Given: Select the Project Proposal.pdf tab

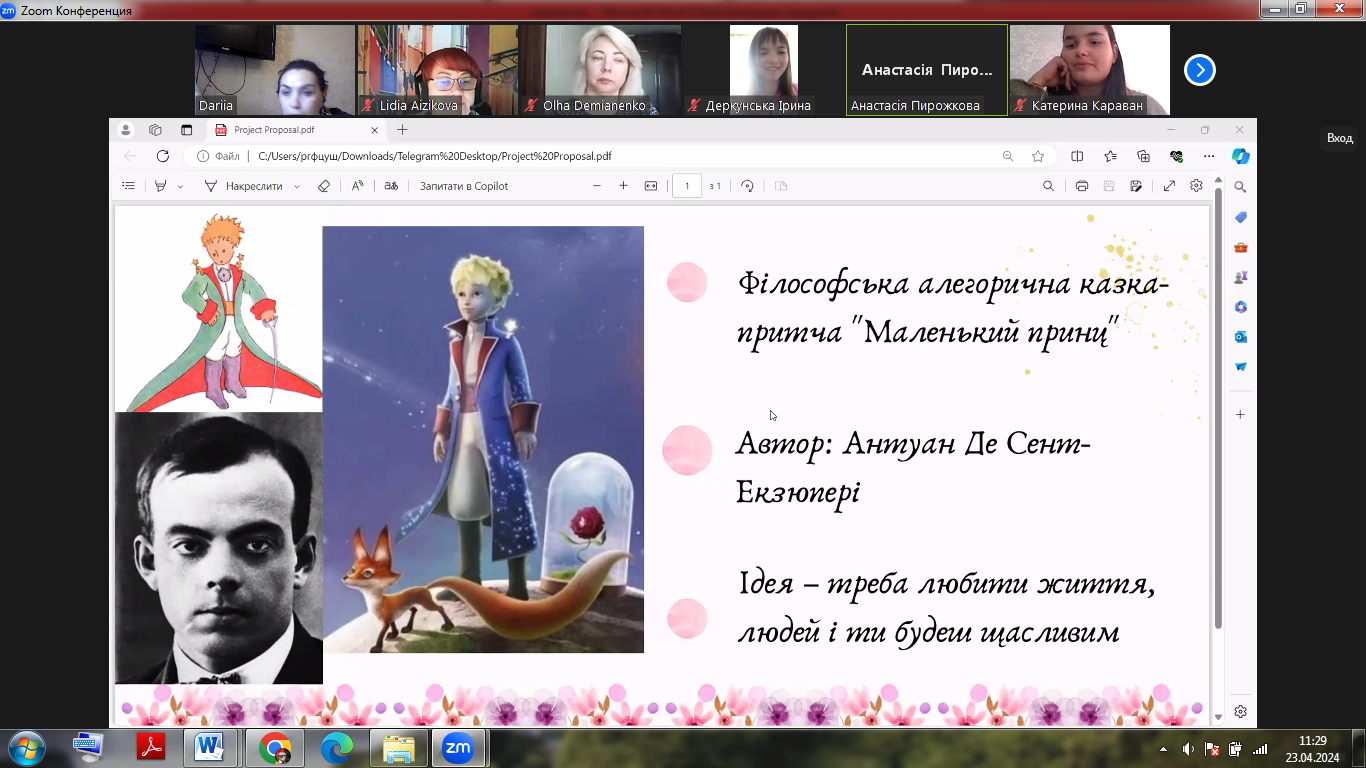Looking at the screenshot, I should coord(297,130).
